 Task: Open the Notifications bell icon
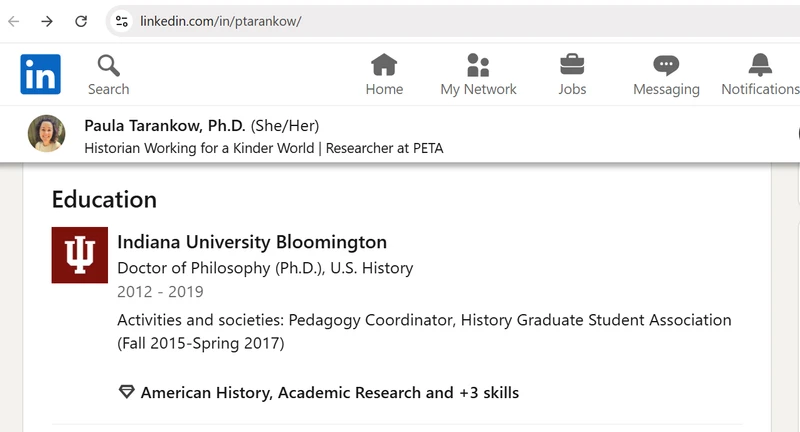tap(760, 65)
